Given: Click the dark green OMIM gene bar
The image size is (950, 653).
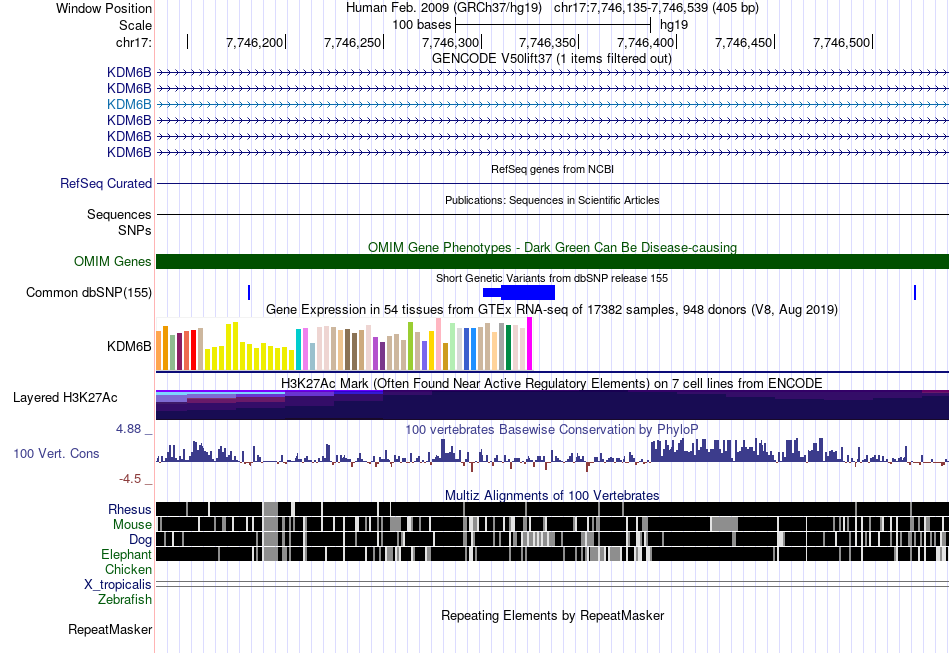Looking at the screenshot, I should (552, 261).
